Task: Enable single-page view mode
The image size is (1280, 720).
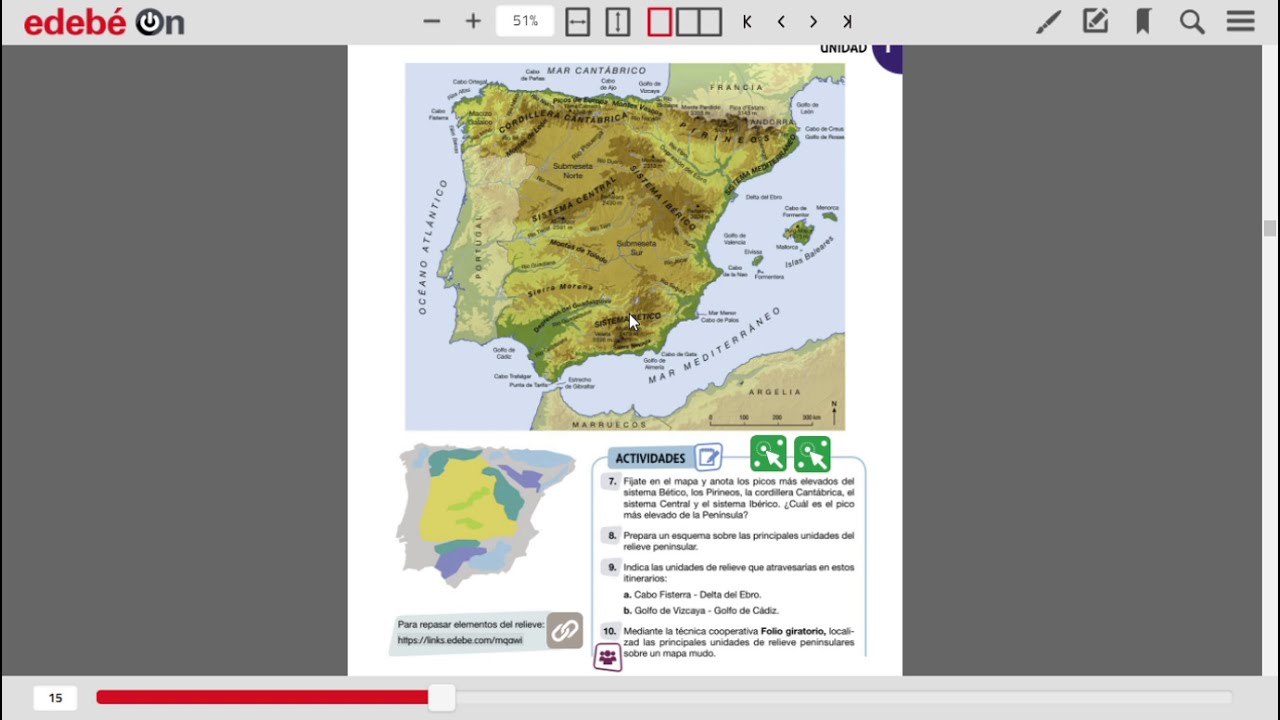Action: pyautogui.click(x=659, y=20)
